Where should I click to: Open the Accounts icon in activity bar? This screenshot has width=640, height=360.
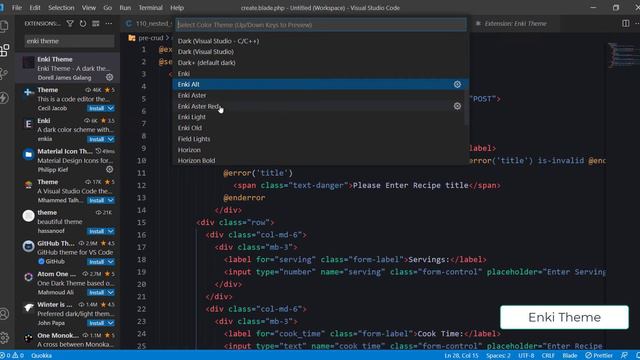point(4,313)
